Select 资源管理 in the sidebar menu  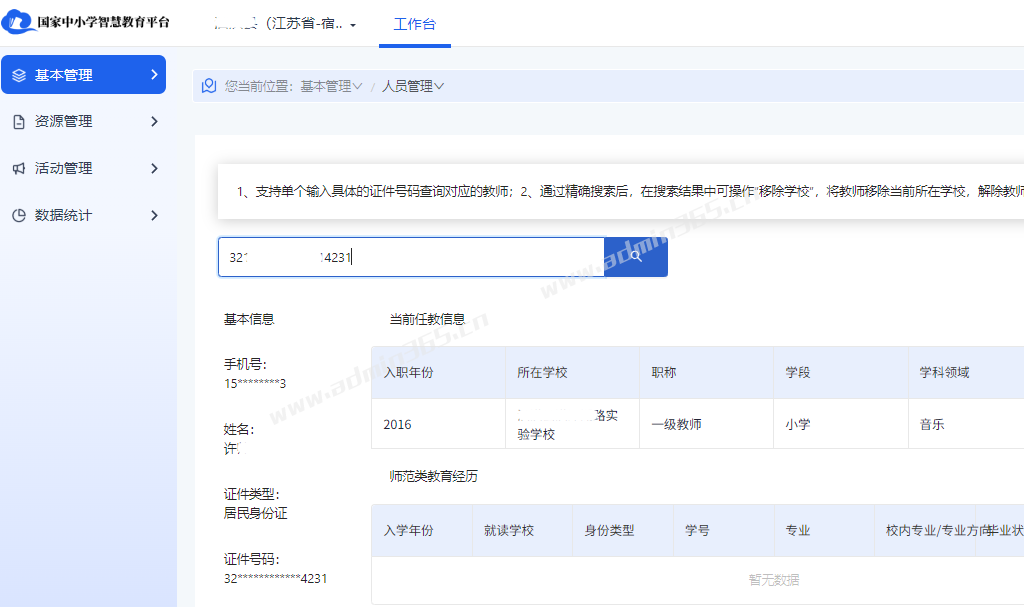[64, 122]
